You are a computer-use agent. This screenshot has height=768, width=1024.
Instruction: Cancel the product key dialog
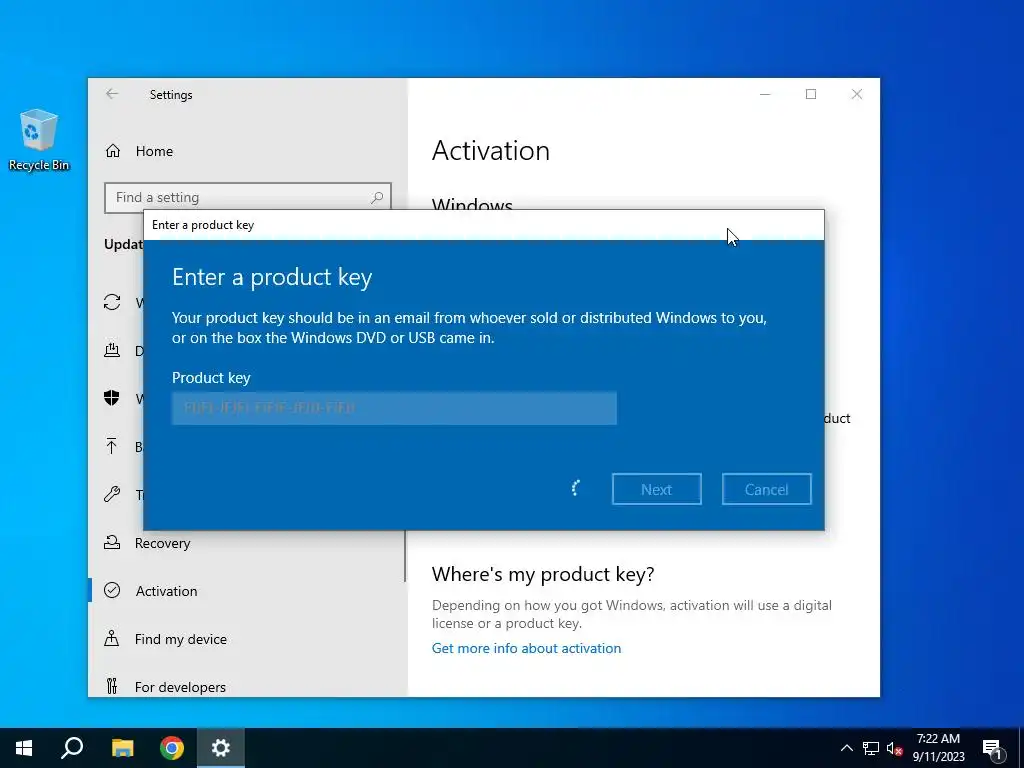point(767,489)
